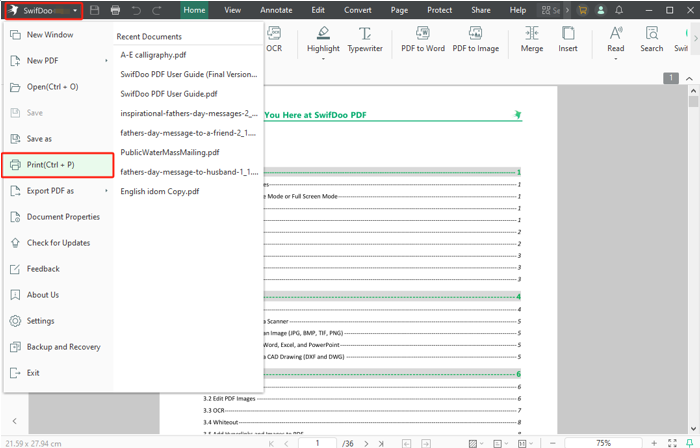
Task: Click the printer icon in the title bar
Action: click(x=115, y=10)
